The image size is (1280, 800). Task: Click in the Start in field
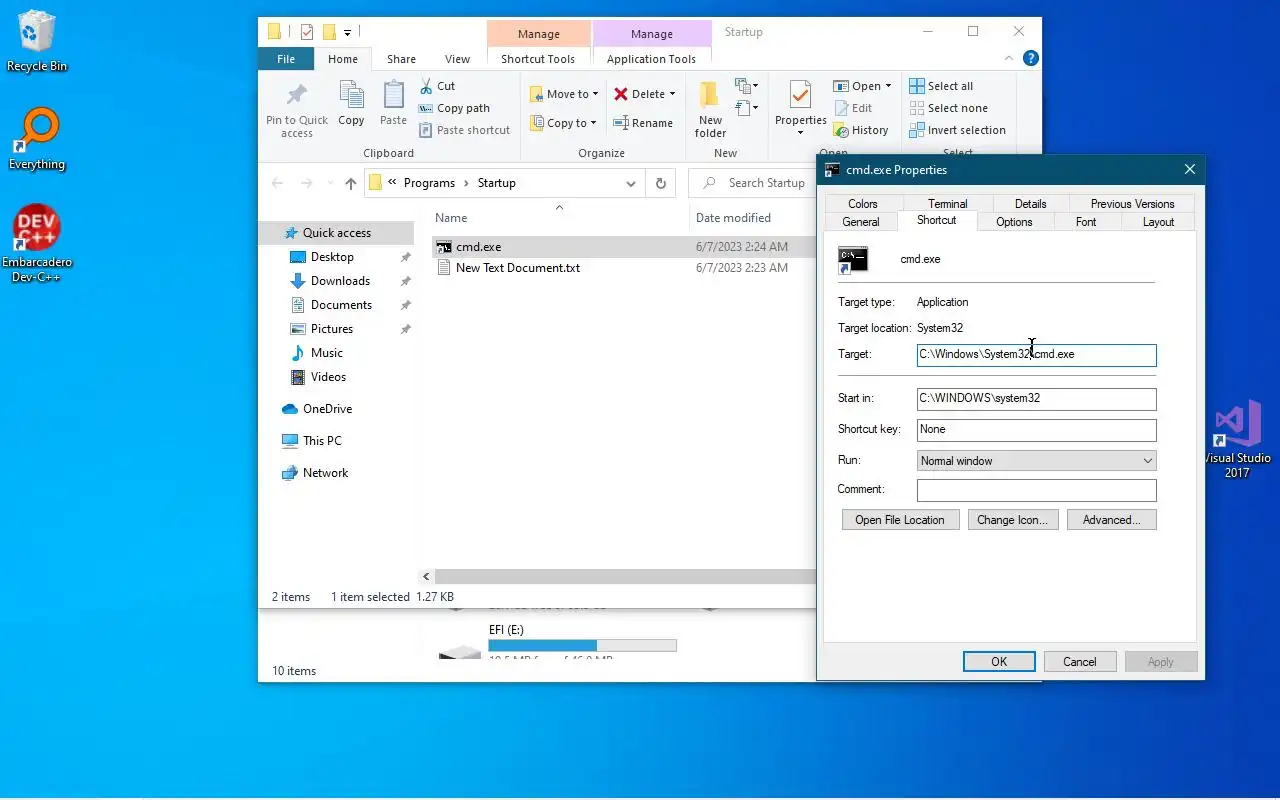[x=1036, y=399]
